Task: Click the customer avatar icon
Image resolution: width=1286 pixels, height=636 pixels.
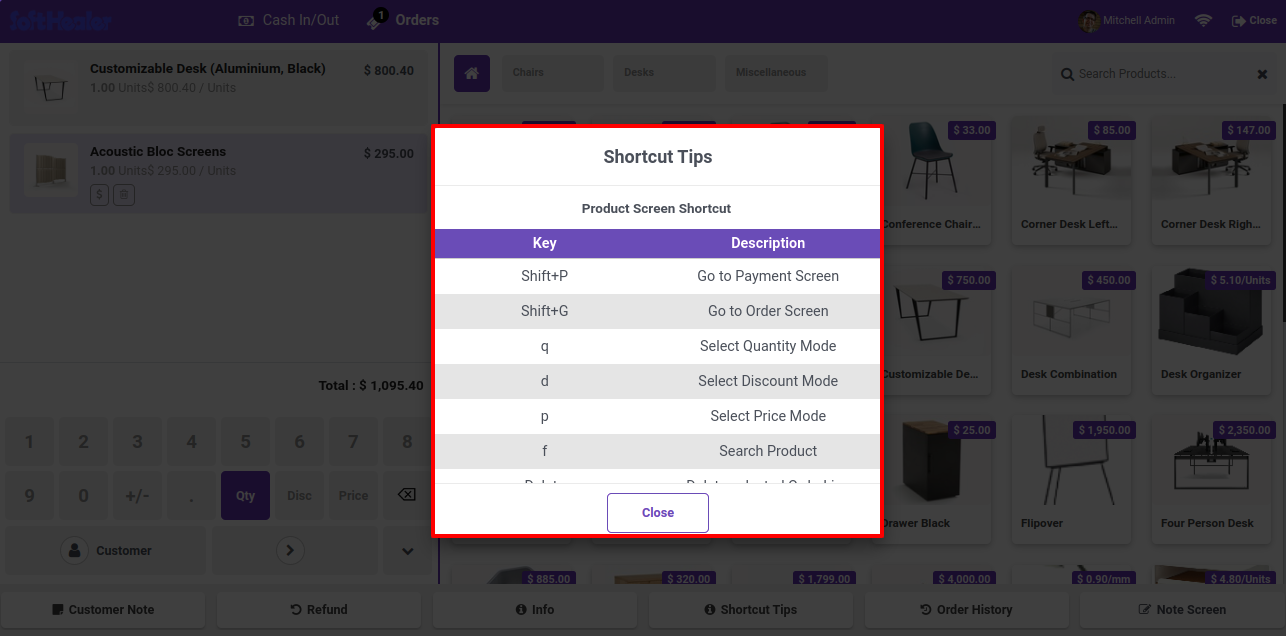Action: 74,550
